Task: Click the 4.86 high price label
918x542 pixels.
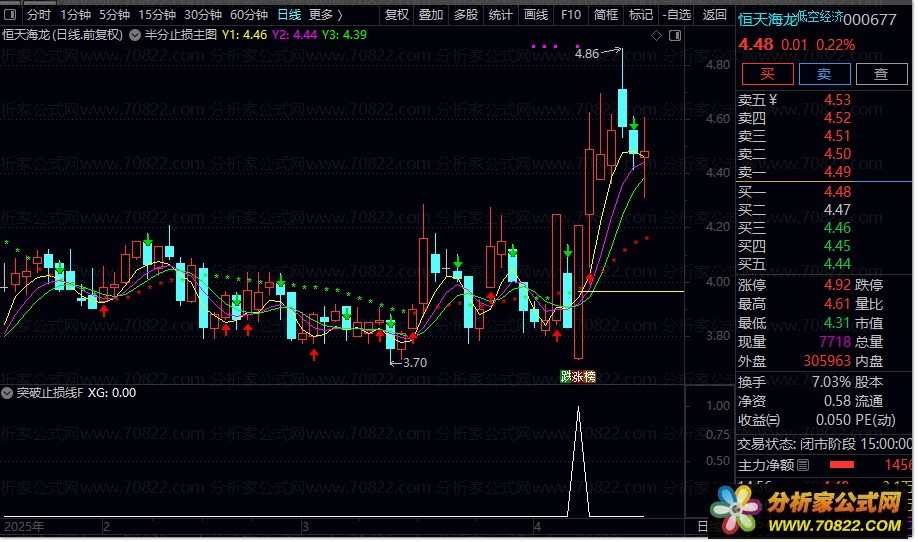Action: click(x=587, y=54)
